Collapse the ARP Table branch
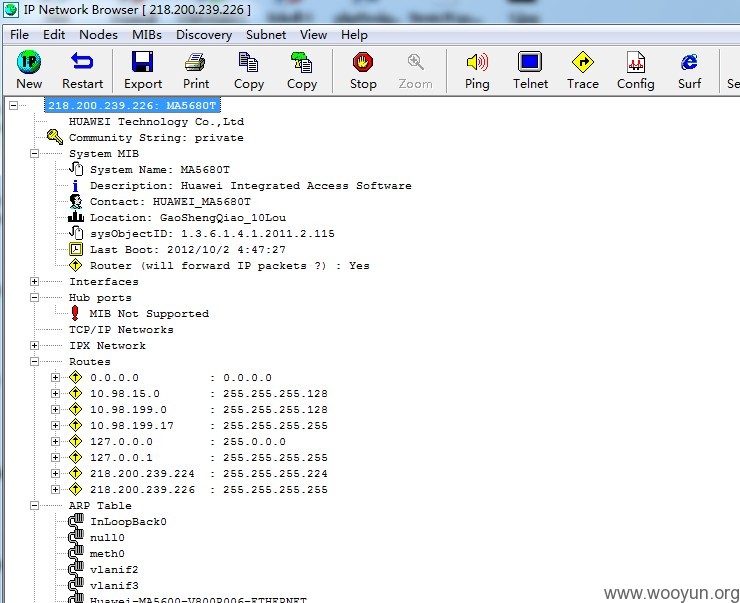The width and height of the screenshot is (740, 603). [x=34, y=505]
